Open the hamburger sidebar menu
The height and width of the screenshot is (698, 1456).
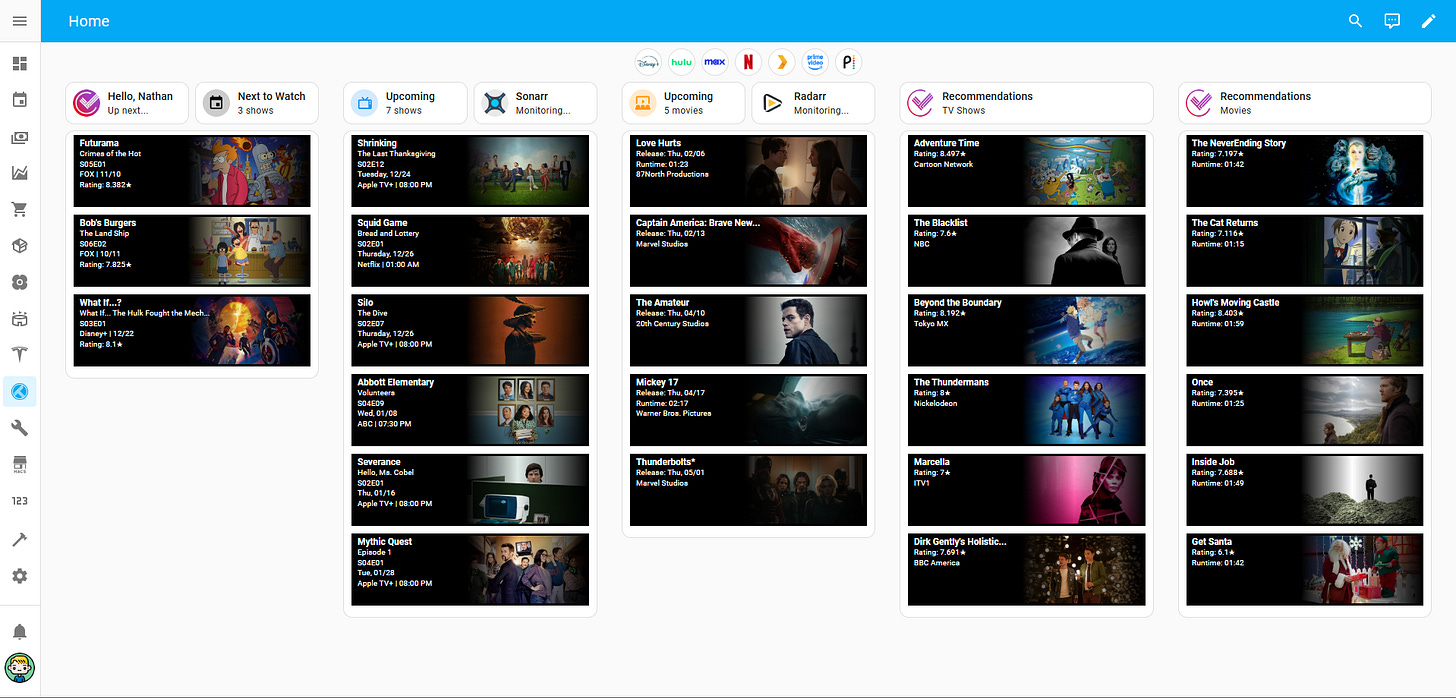coord(20,21)
